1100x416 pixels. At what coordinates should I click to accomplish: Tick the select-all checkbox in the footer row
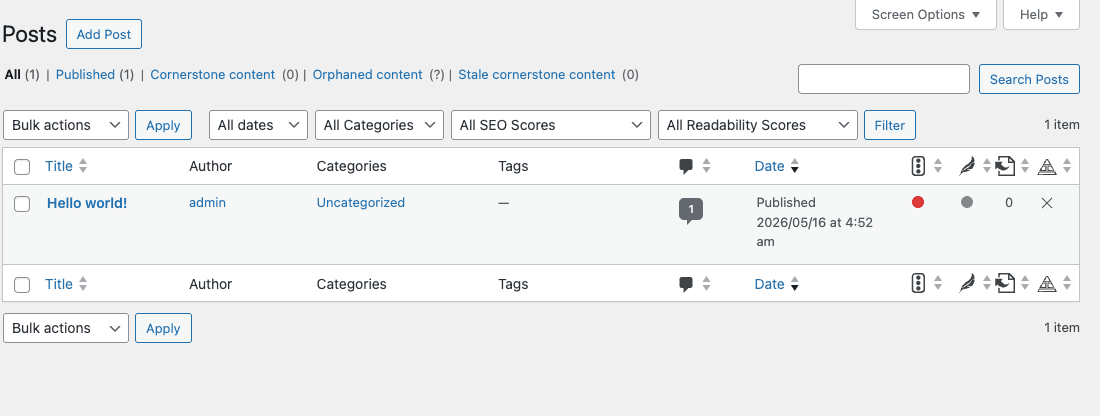(x=22, y=284)
